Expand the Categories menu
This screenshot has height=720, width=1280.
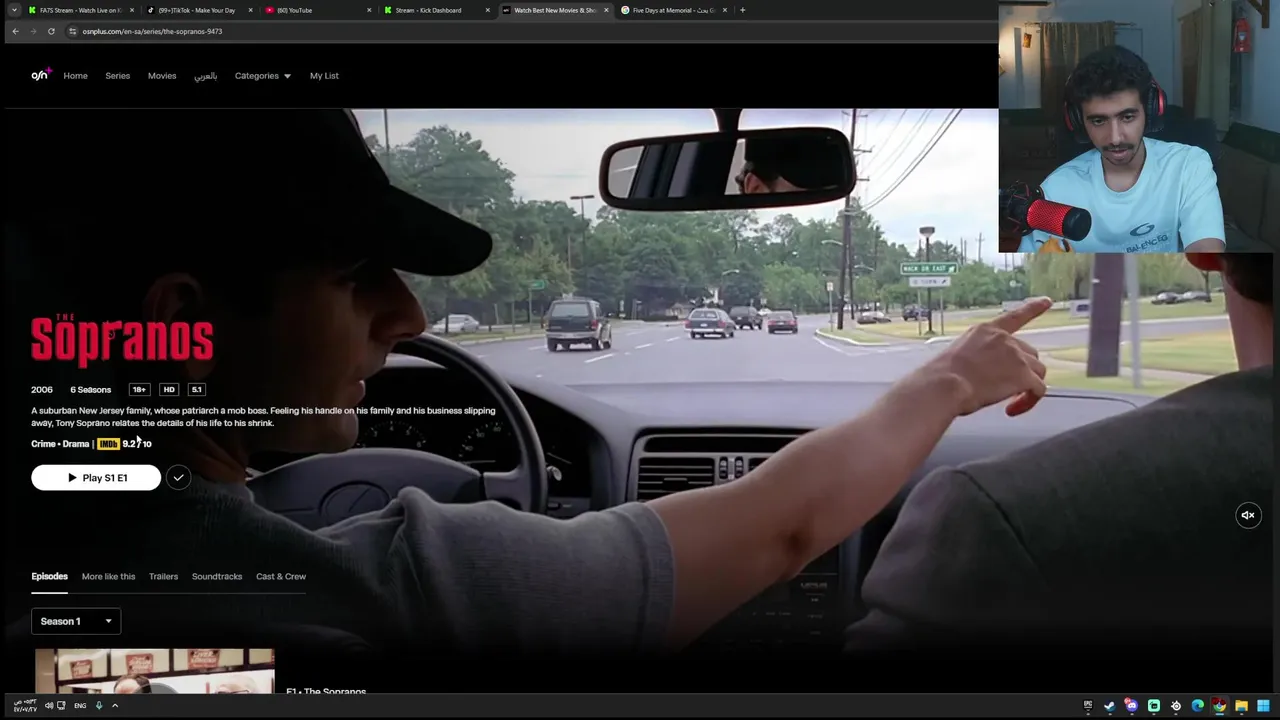pos(263,76)
